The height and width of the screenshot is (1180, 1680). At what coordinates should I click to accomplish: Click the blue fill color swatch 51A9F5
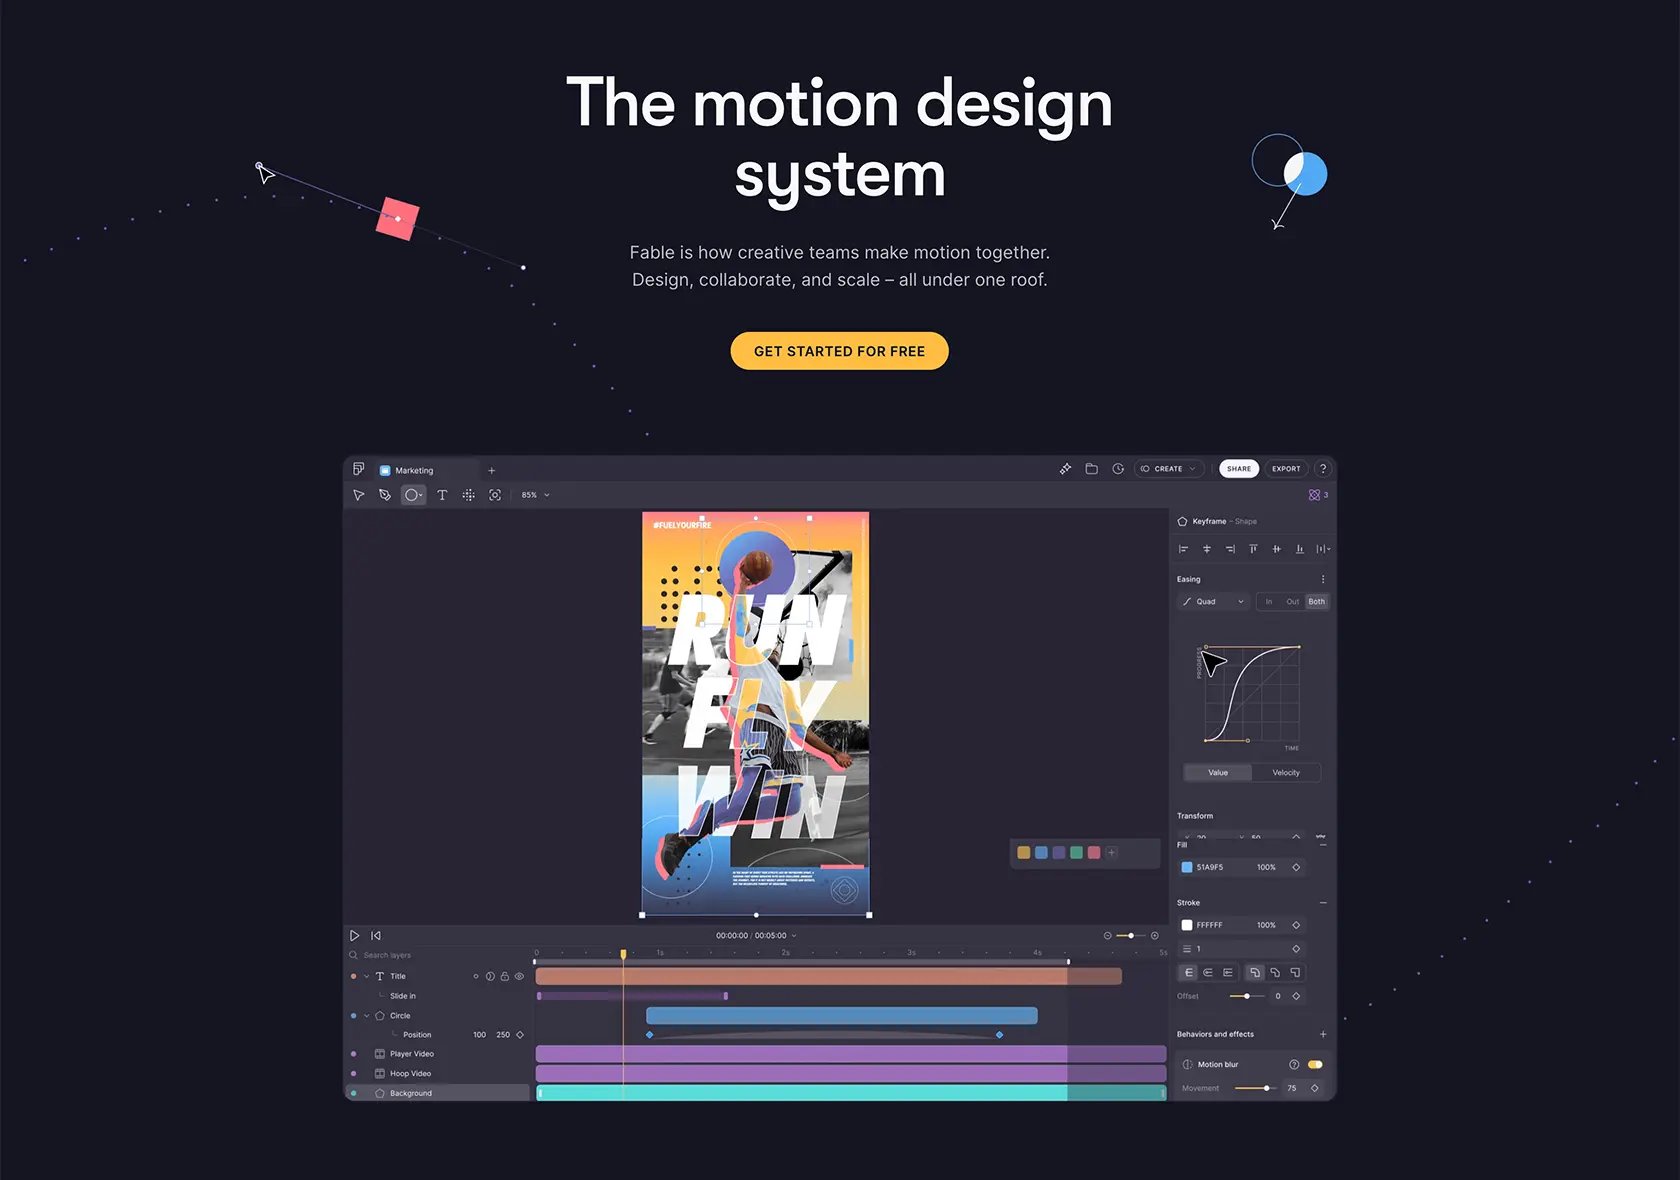1187,867
